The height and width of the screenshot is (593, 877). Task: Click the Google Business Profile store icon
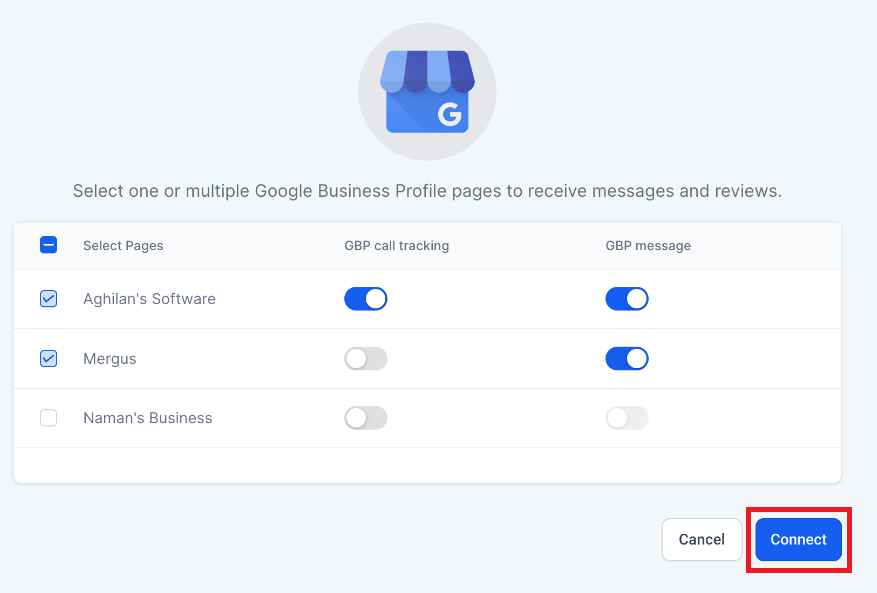(x=427, y=92)
